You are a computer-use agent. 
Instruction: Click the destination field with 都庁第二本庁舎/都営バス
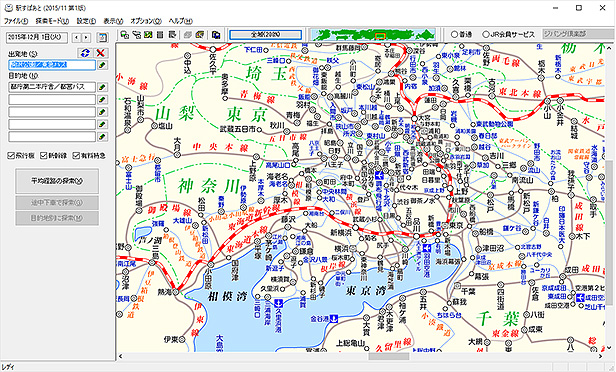pos(52,87)
